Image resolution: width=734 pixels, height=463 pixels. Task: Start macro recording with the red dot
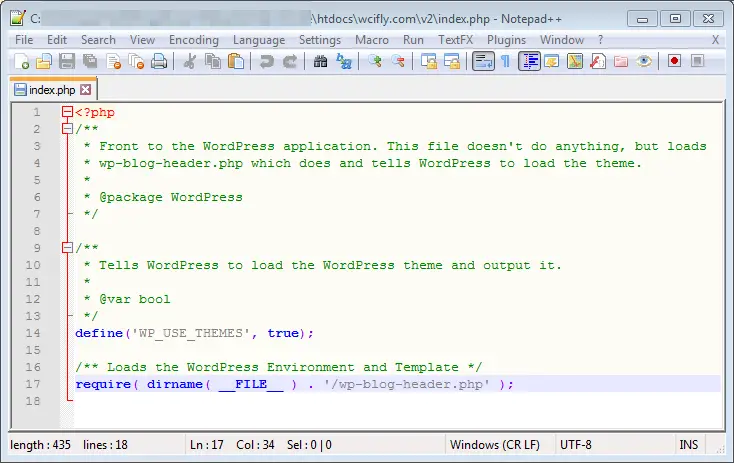coord(675,61)
